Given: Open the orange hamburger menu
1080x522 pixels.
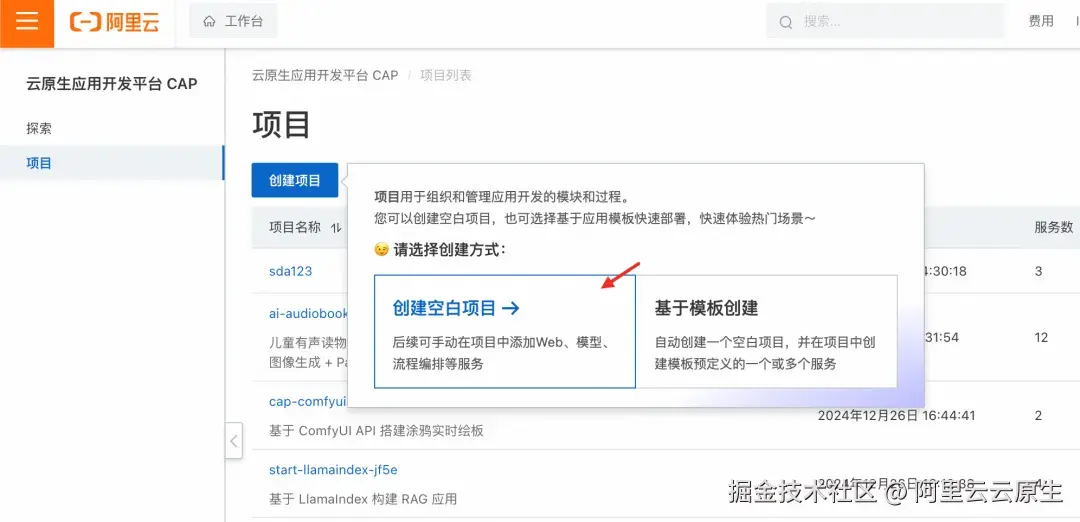Looking at the screenshot, I should [27, 21].
